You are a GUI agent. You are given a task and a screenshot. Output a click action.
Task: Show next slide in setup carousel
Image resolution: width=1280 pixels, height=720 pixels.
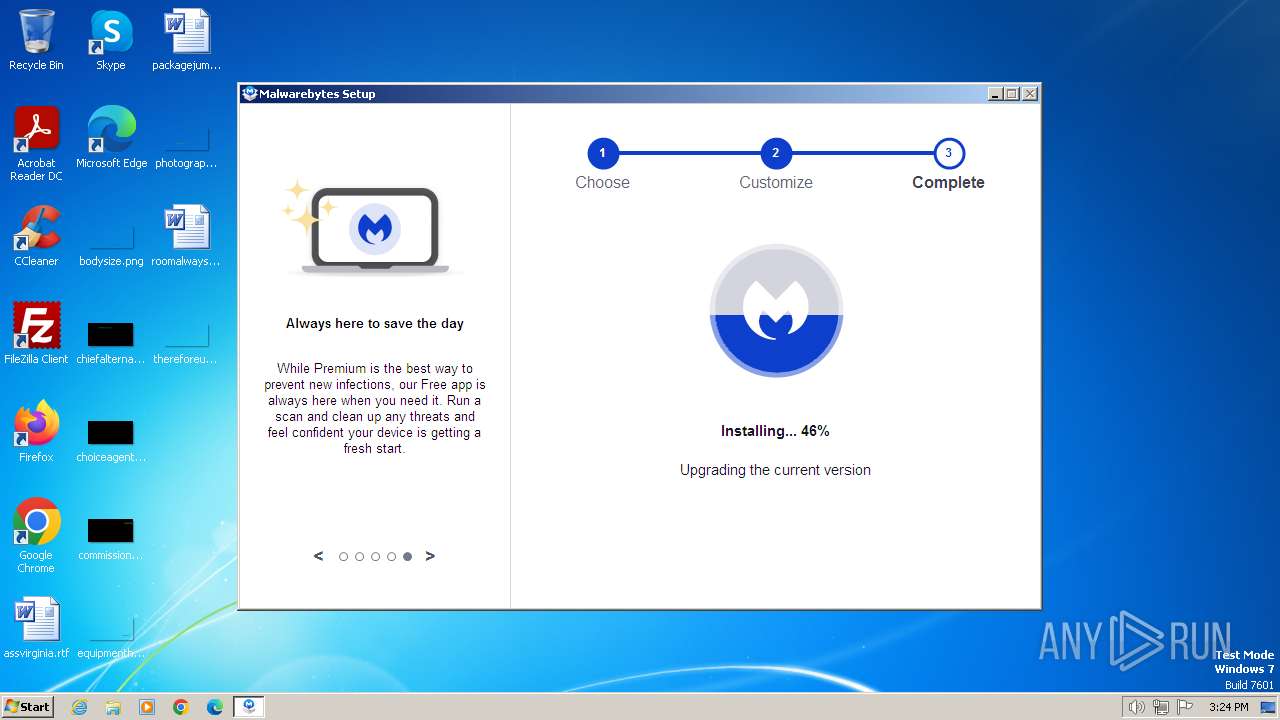430,556
